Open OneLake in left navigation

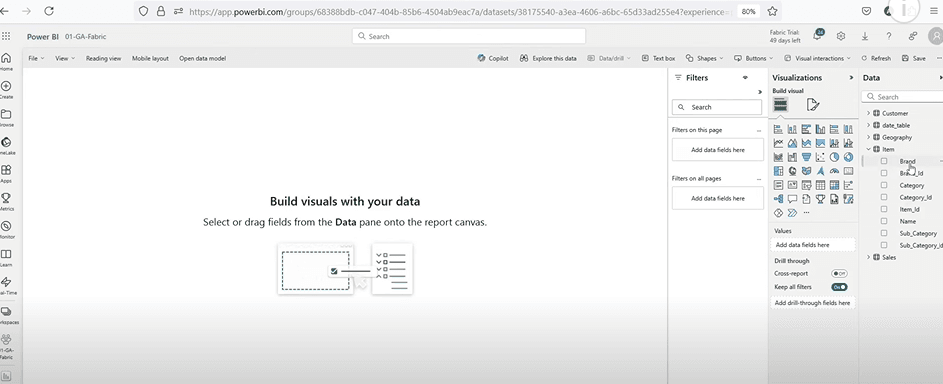(x=6, y=145)
